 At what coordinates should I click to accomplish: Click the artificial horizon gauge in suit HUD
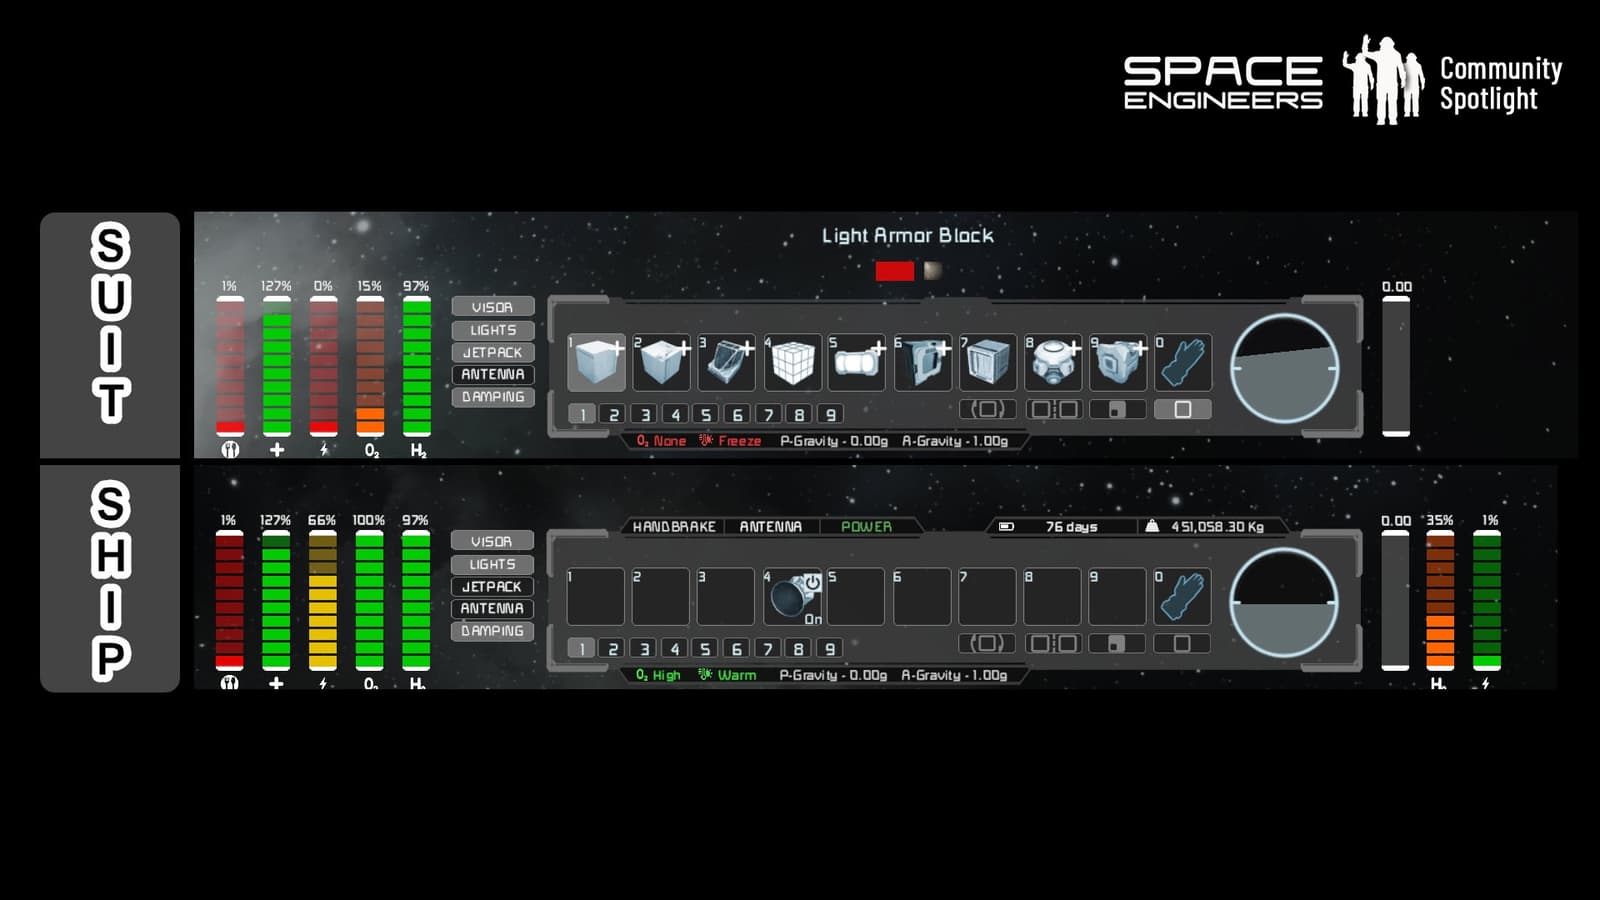point(1284,368)
